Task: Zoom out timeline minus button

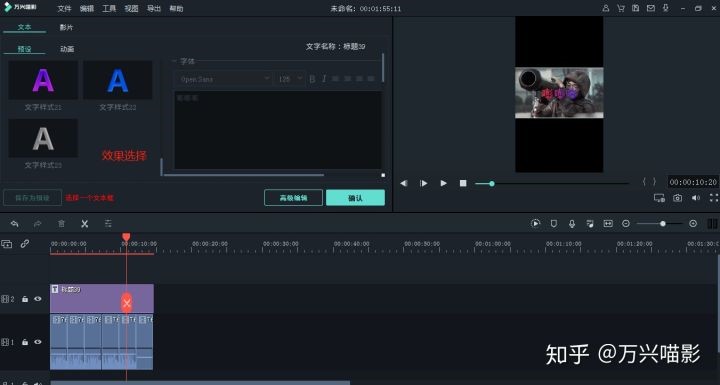Action: click(626, 224)
